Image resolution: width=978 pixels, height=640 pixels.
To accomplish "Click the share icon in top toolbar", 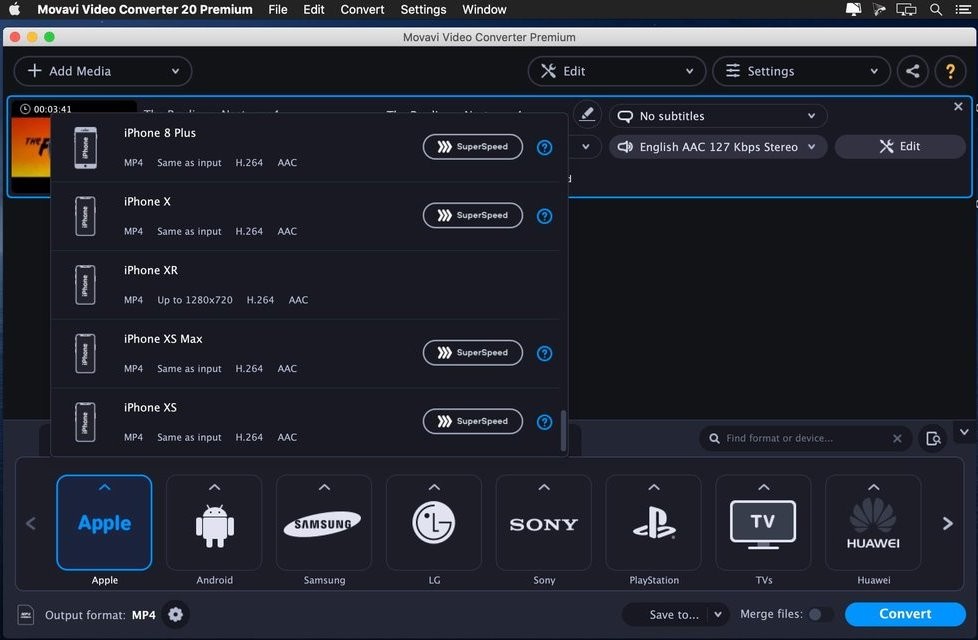I will [x=912, y=71].
